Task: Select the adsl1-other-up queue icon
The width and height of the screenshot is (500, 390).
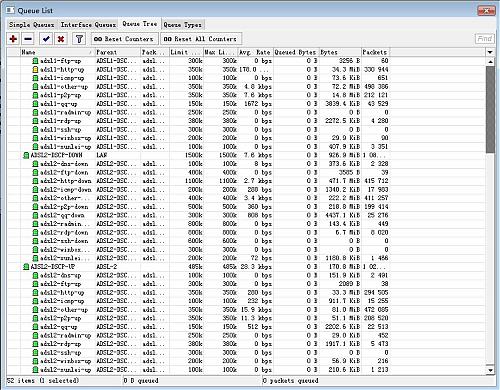Action: pyautogui.click(x=35, y=87)
